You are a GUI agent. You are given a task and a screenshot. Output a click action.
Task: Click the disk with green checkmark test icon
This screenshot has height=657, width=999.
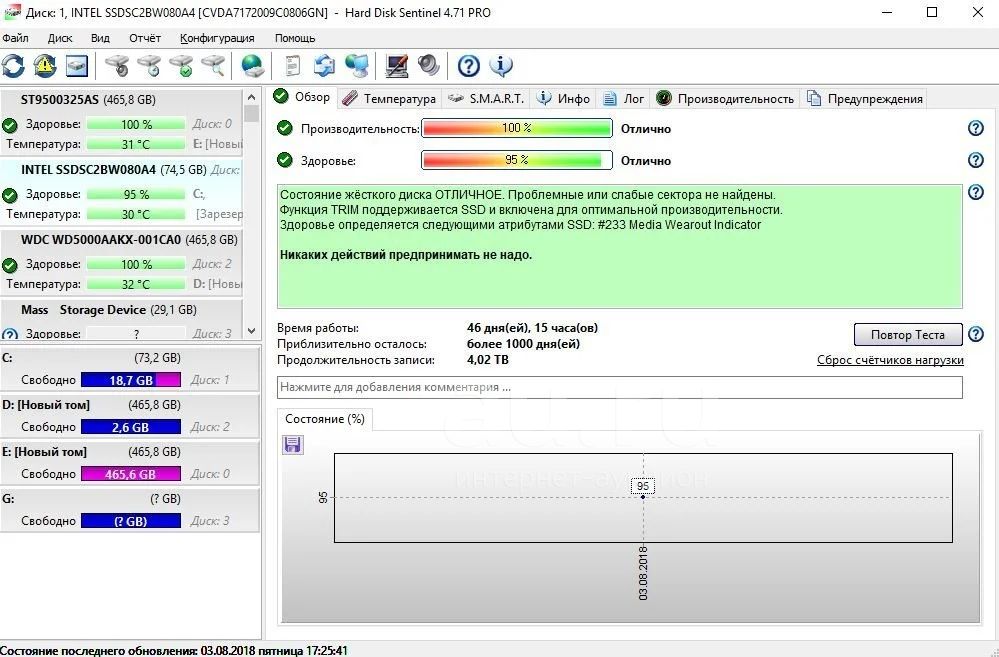tap(181, 66)
